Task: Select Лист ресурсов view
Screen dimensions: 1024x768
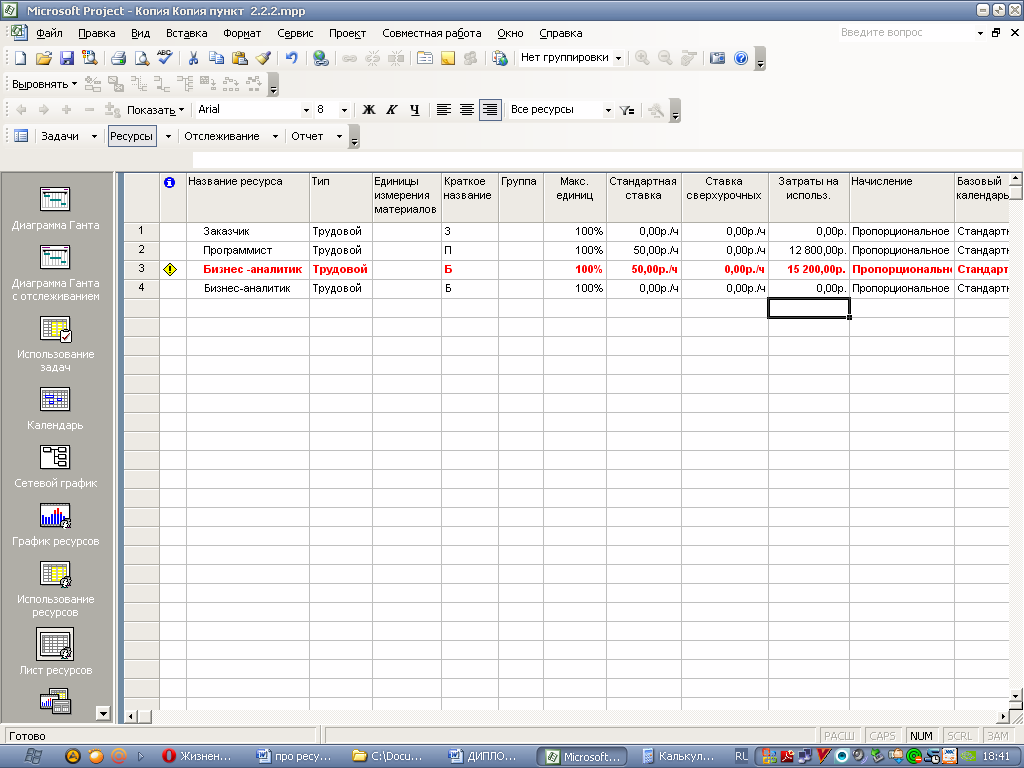Action: point(56,652)
